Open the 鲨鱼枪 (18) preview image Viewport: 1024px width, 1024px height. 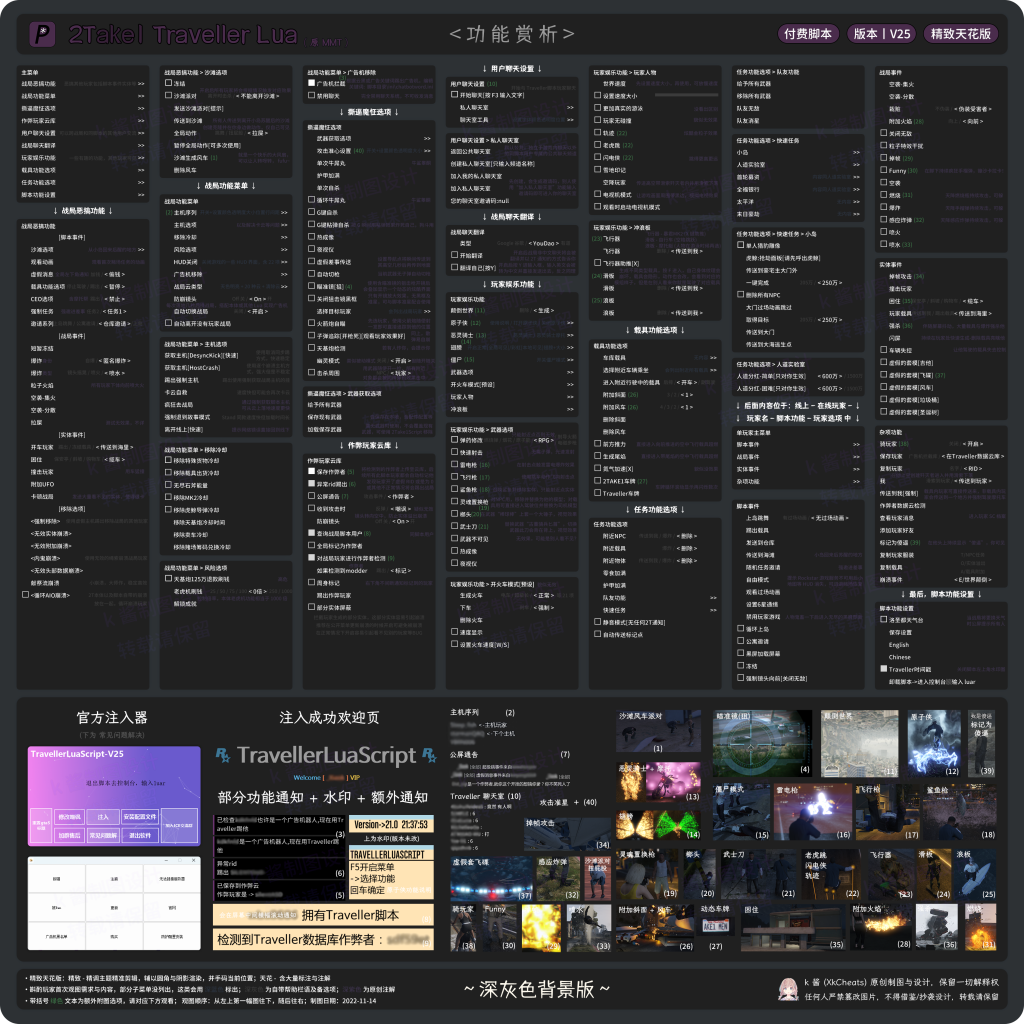[960, 812]
